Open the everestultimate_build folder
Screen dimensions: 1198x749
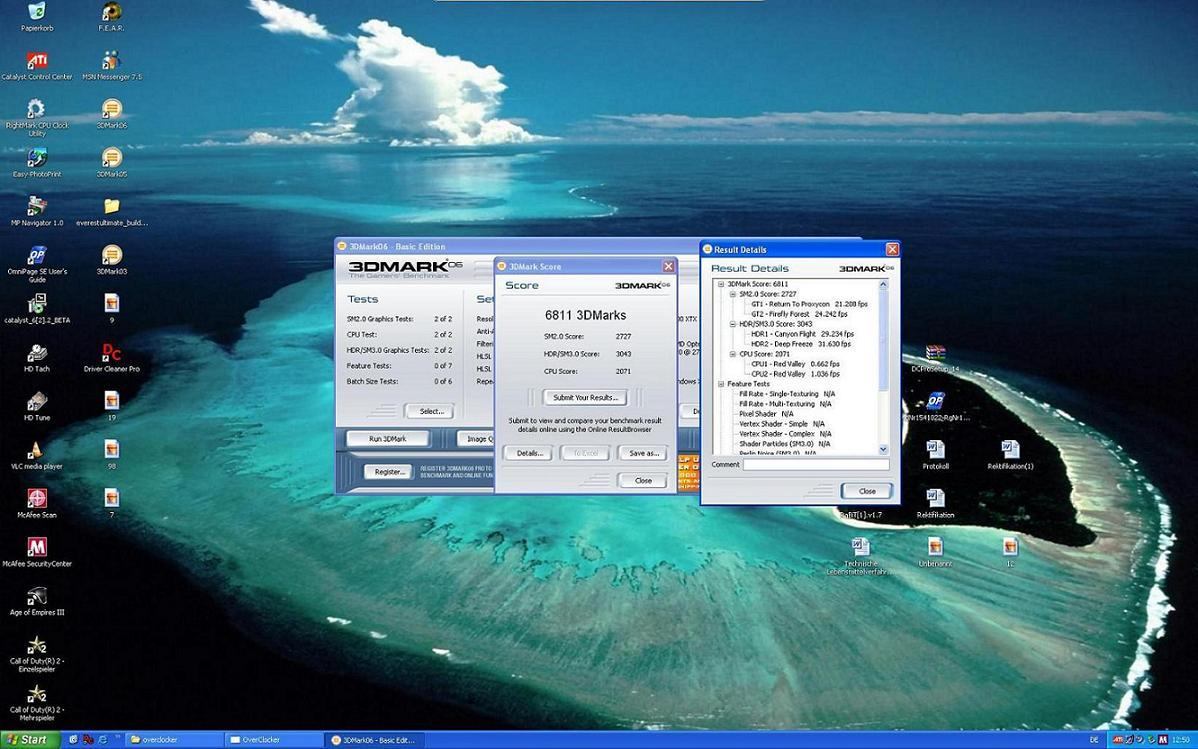[112, 212]
